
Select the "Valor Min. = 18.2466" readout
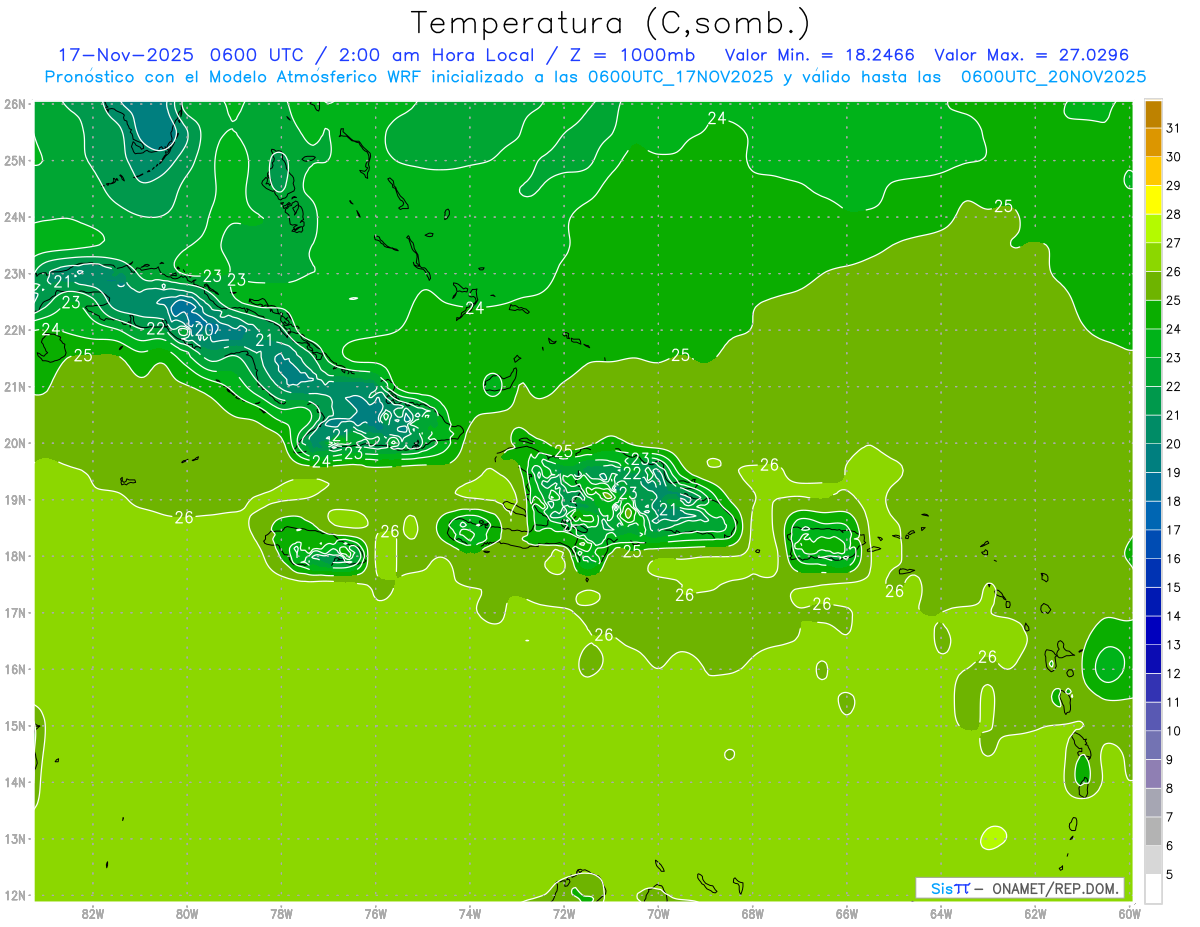[x=820, y=55]
